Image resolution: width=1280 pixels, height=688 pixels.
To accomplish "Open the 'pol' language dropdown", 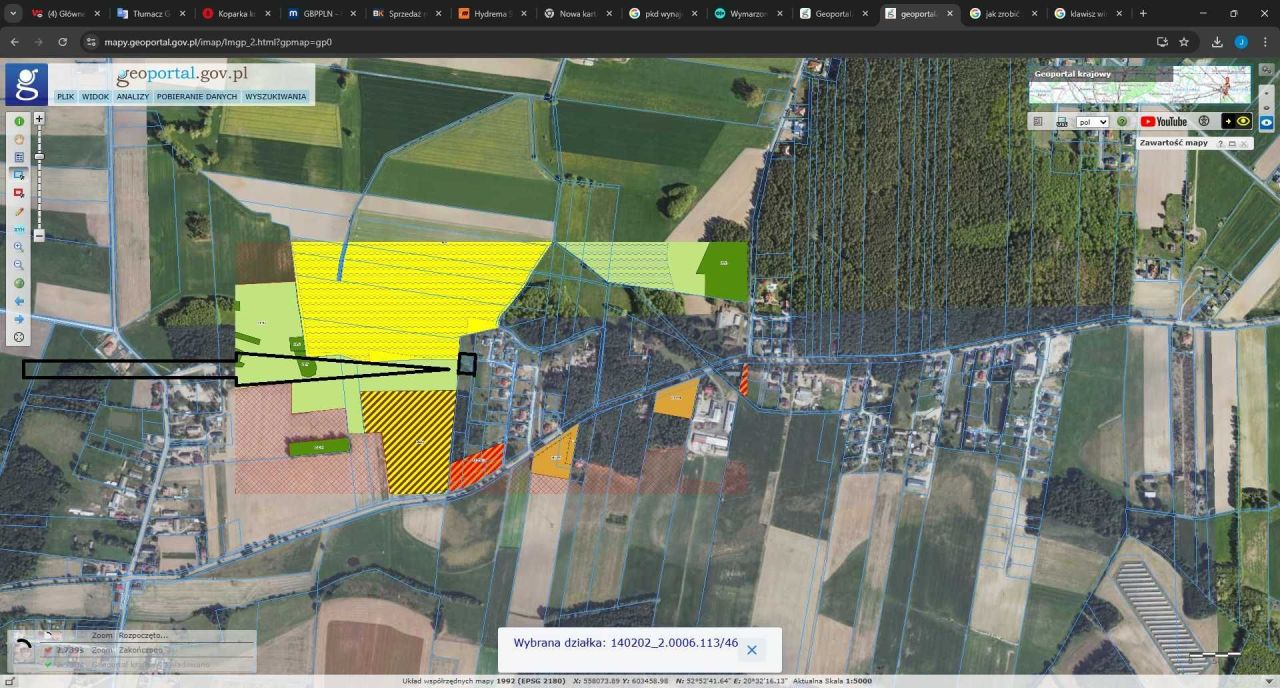I will tap(1092, 122).
